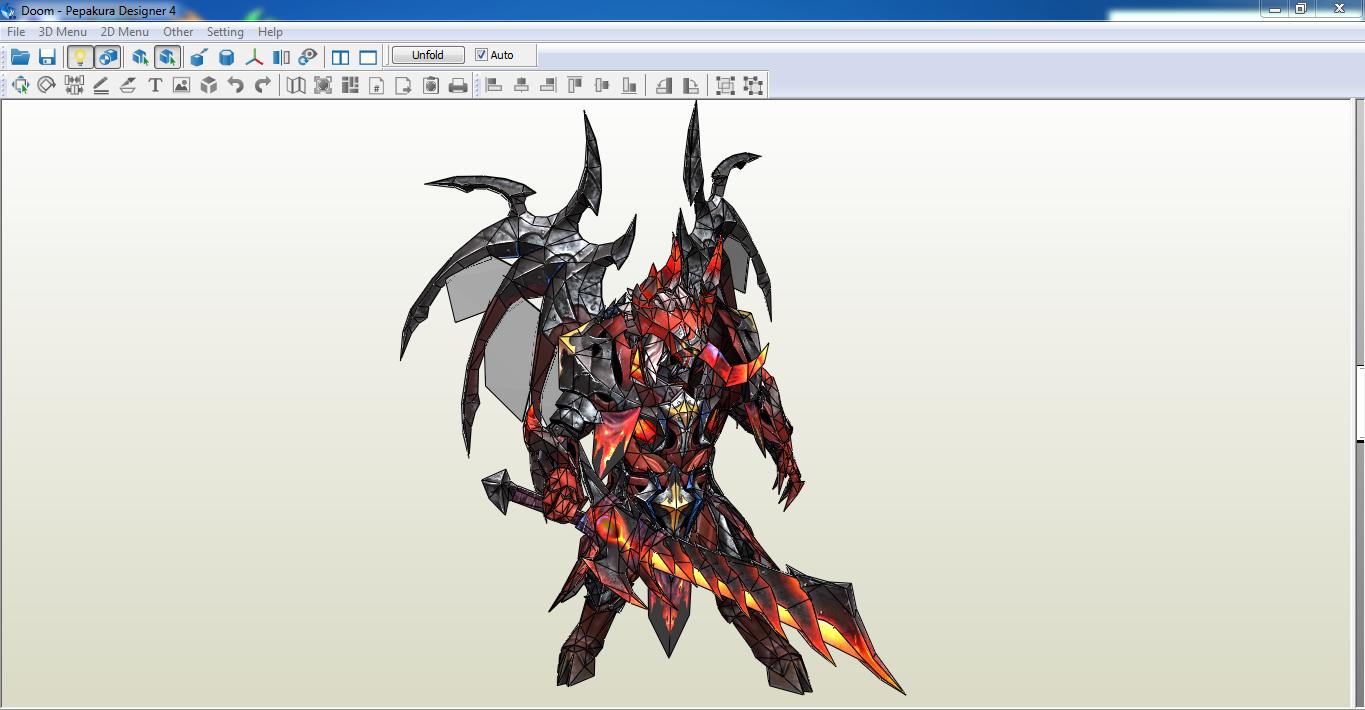Align parts center horizontally icon

click(x=521, y=86)
